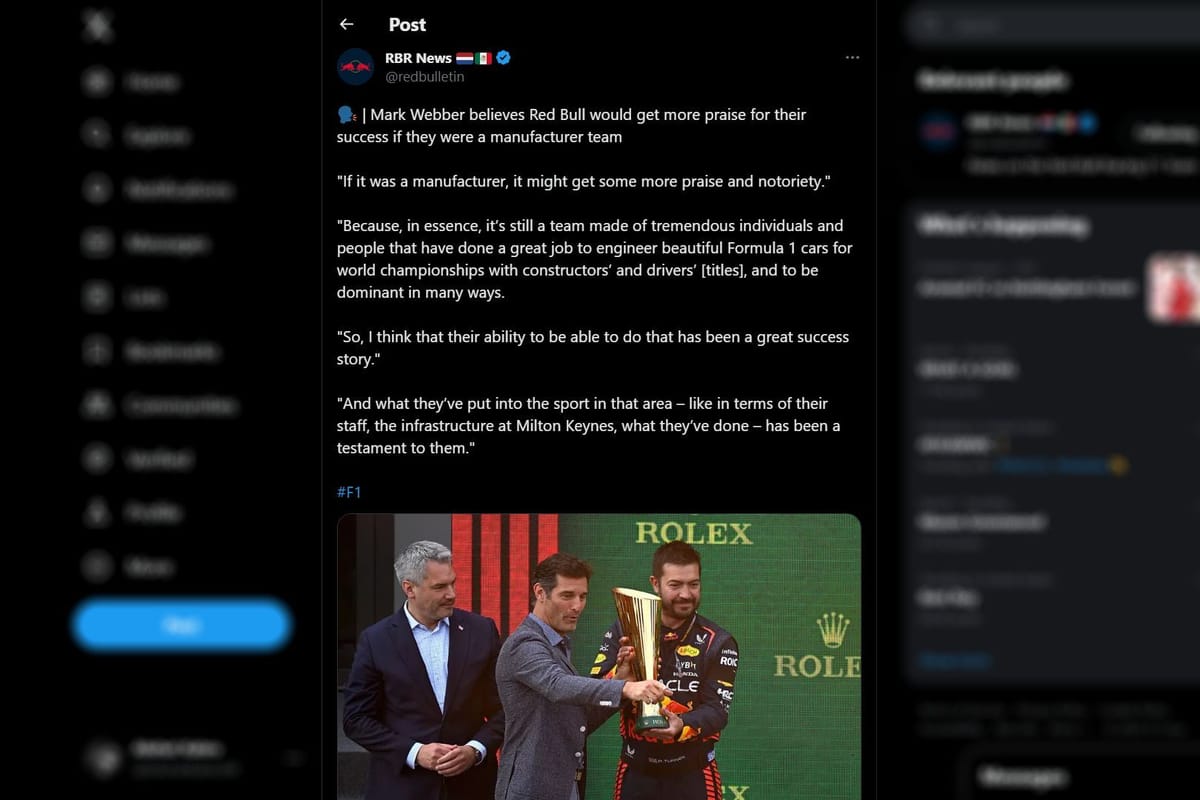Open the RBR News profile avatar
1200x800 pixels.
click(355, 67)
